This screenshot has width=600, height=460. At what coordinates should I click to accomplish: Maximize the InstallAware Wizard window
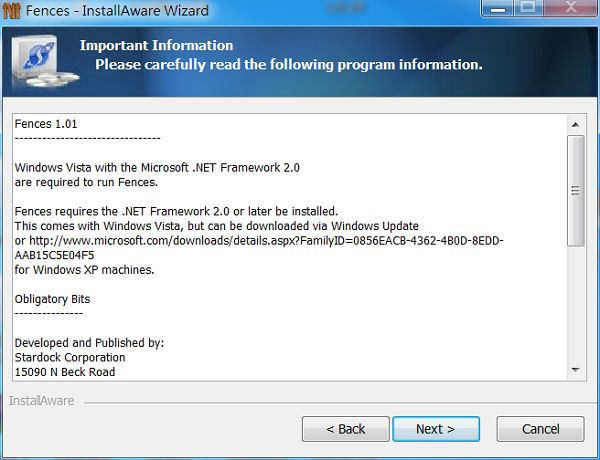click(528, 8)
